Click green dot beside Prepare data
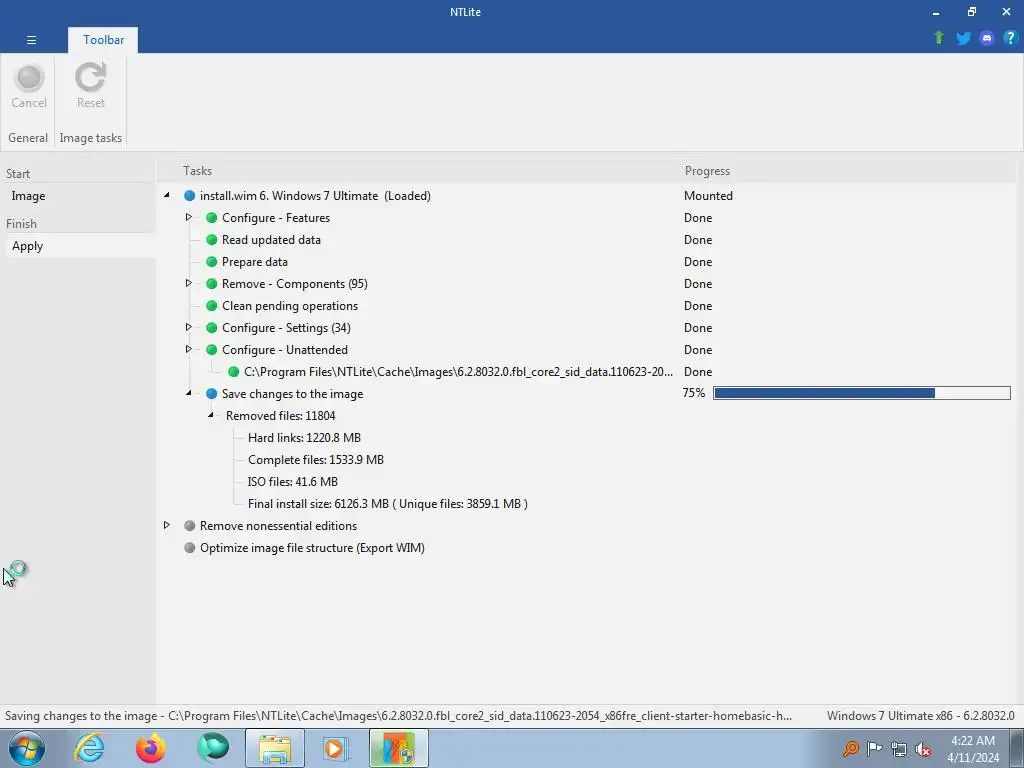Viewport: 1024px width, 768px height. pyautogui.click(x=212, y=262)
